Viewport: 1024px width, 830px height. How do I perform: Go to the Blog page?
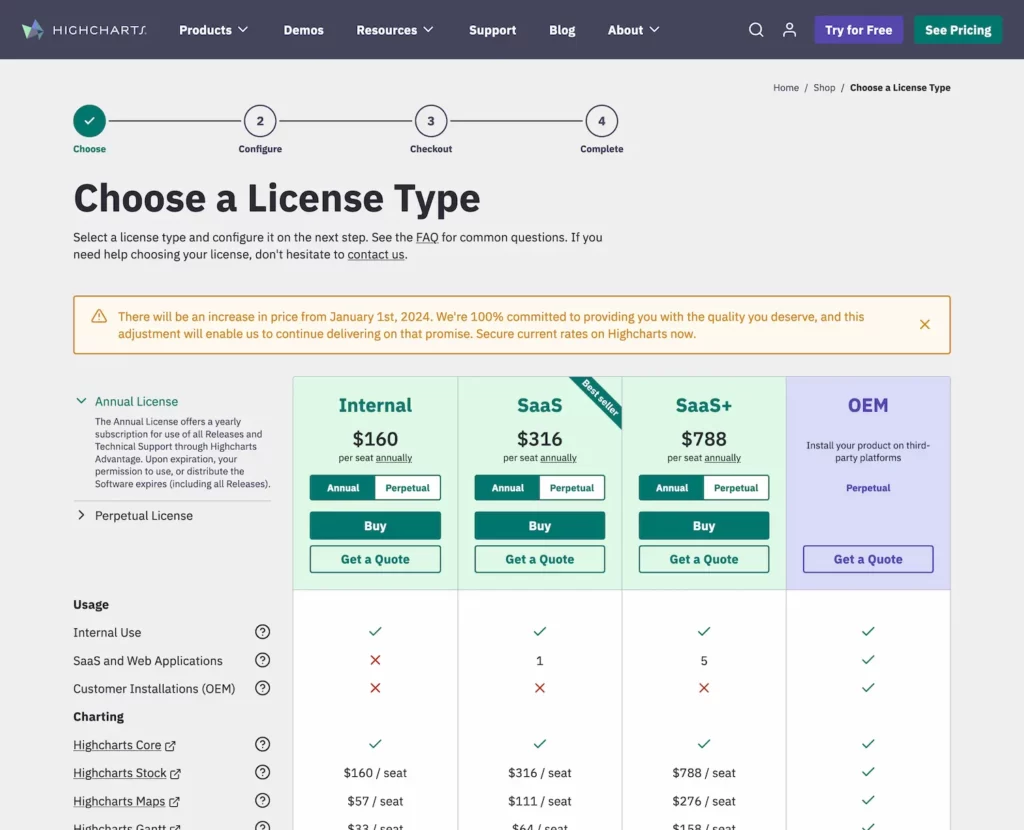pyautogui.click(x=562, y=30)
